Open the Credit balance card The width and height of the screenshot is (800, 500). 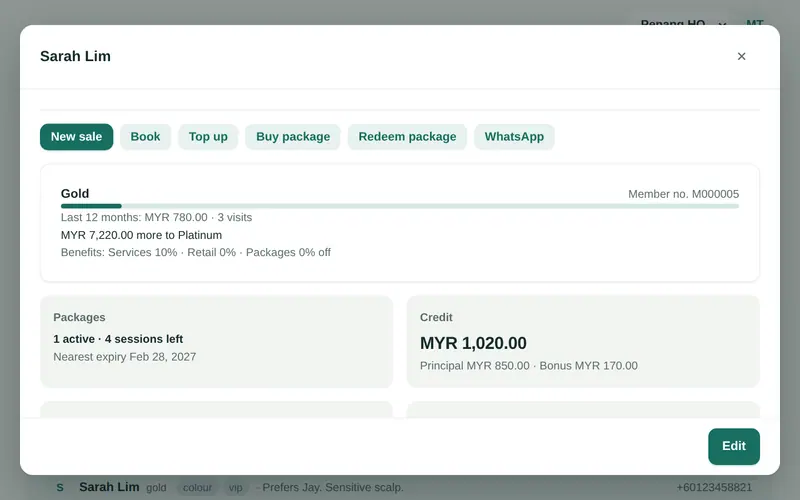tap(583, 341)
